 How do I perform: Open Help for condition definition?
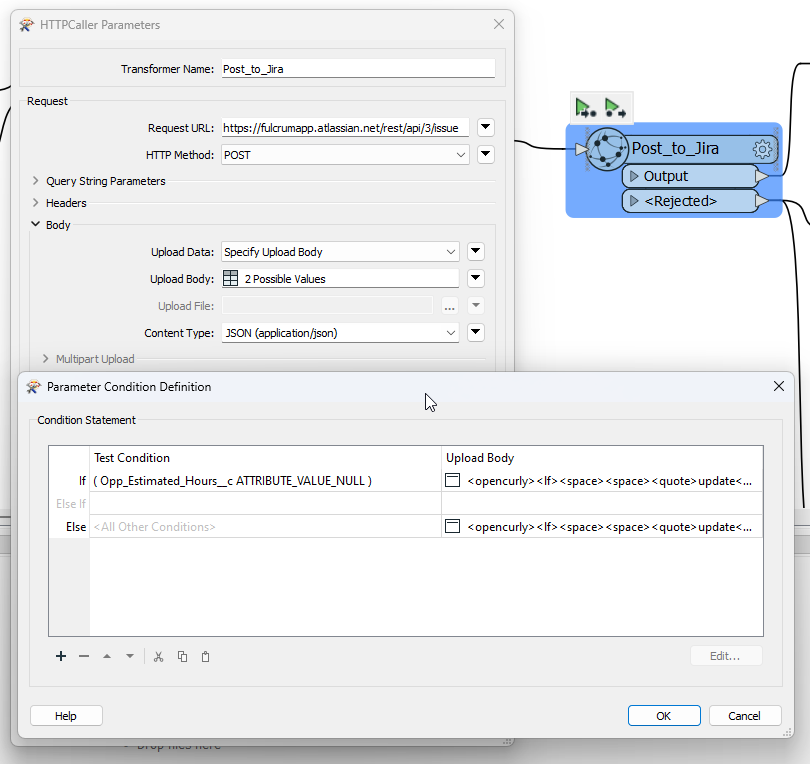point(66,715)
